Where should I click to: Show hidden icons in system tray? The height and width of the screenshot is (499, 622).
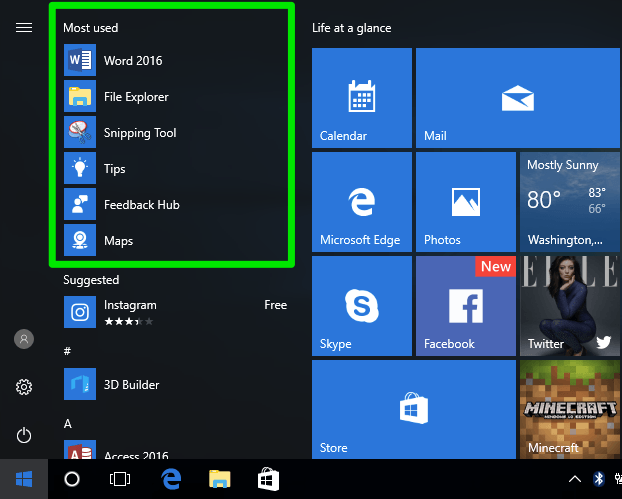point(576,479)
